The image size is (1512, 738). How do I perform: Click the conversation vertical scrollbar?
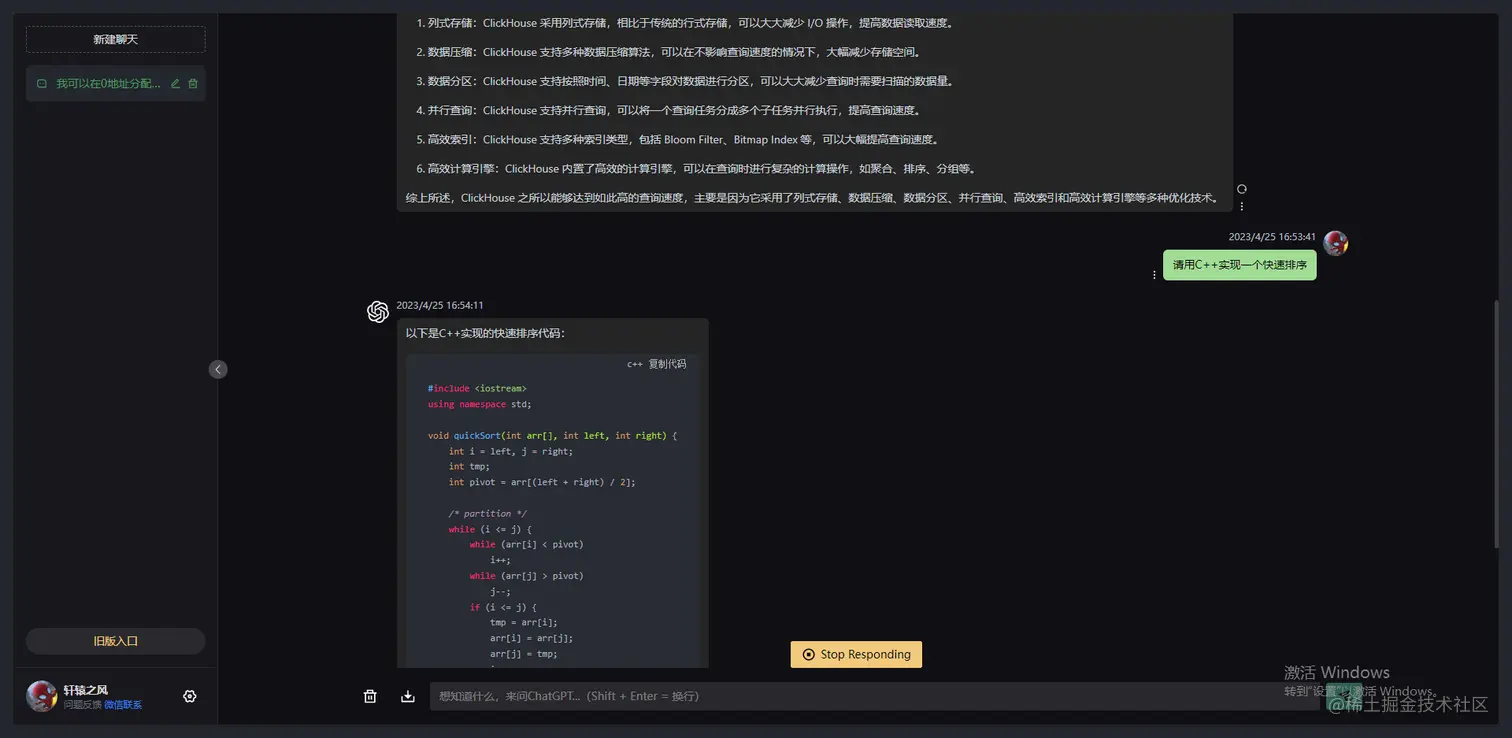click(1497, 423)
